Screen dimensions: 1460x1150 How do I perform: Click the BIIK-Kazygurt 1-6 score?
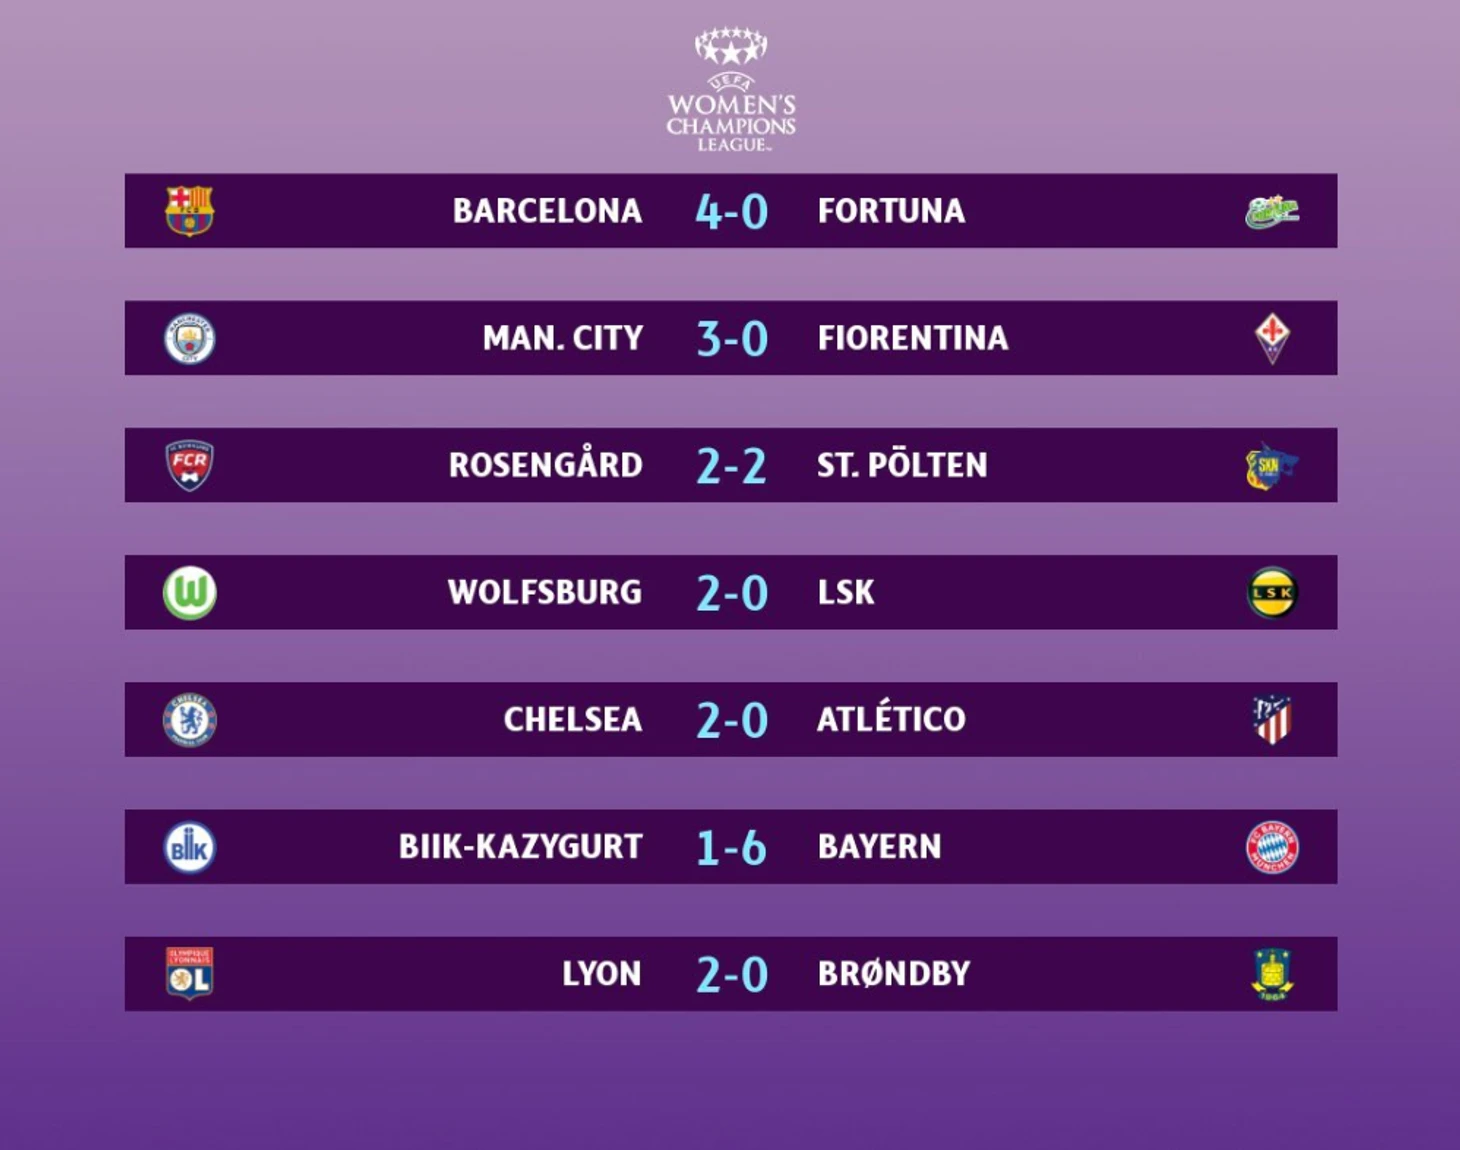731,848
